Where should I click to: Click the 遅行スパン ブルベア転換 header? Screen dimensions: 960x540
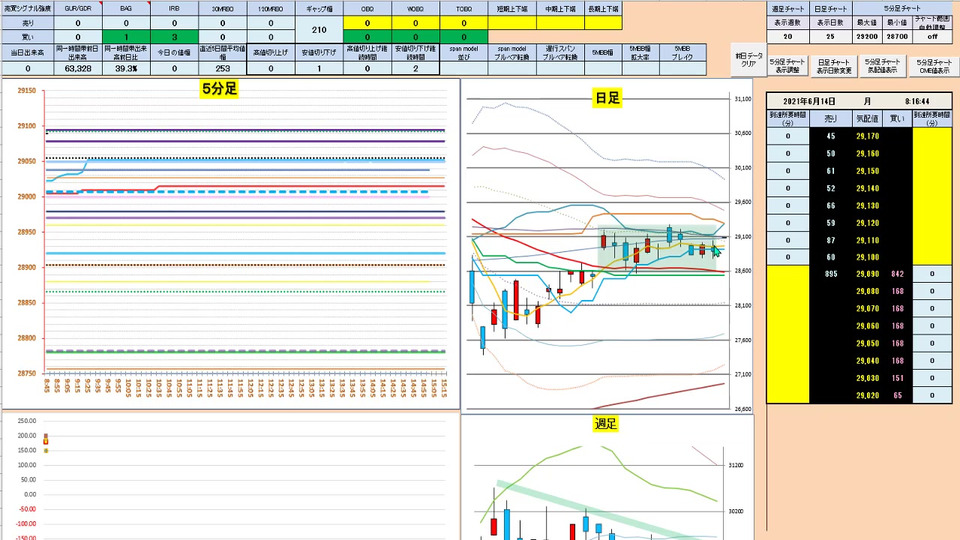pos(560,53)
